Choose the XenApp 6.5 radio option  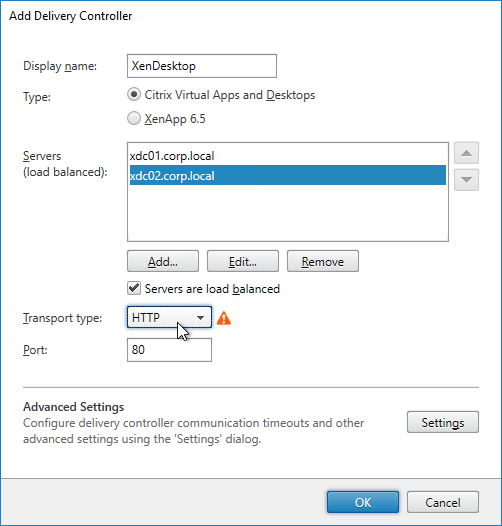pyautogui.click(x=134, y=118)
